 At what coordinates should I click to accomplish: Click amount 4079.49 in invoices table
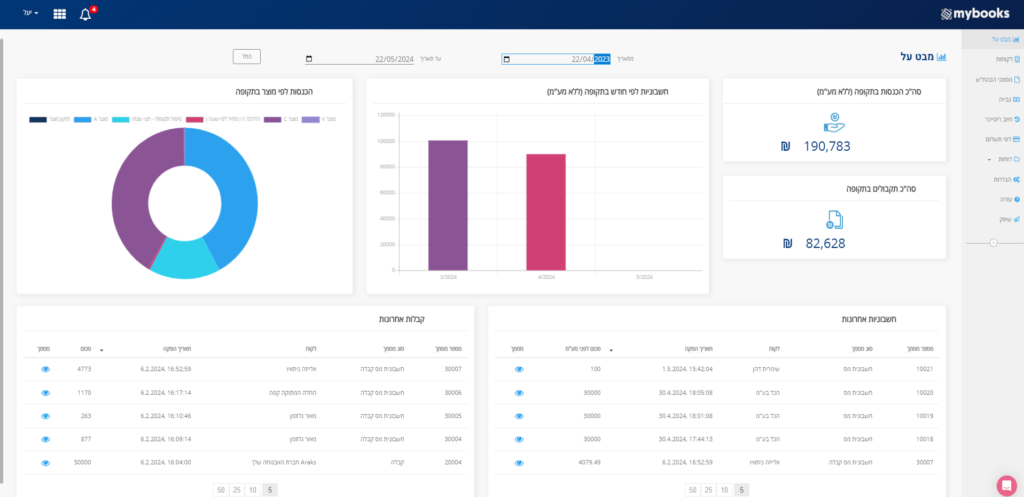click(589, 462)
